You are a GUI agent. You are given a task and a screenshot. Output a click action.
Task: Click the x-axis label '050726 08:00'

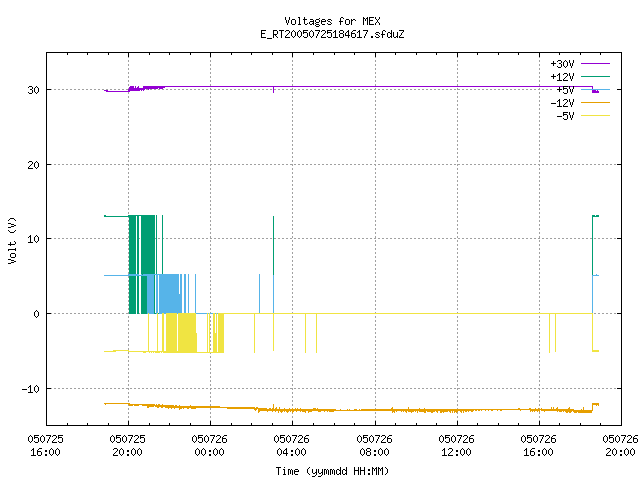pyautogui.click(x=374, y=446)
